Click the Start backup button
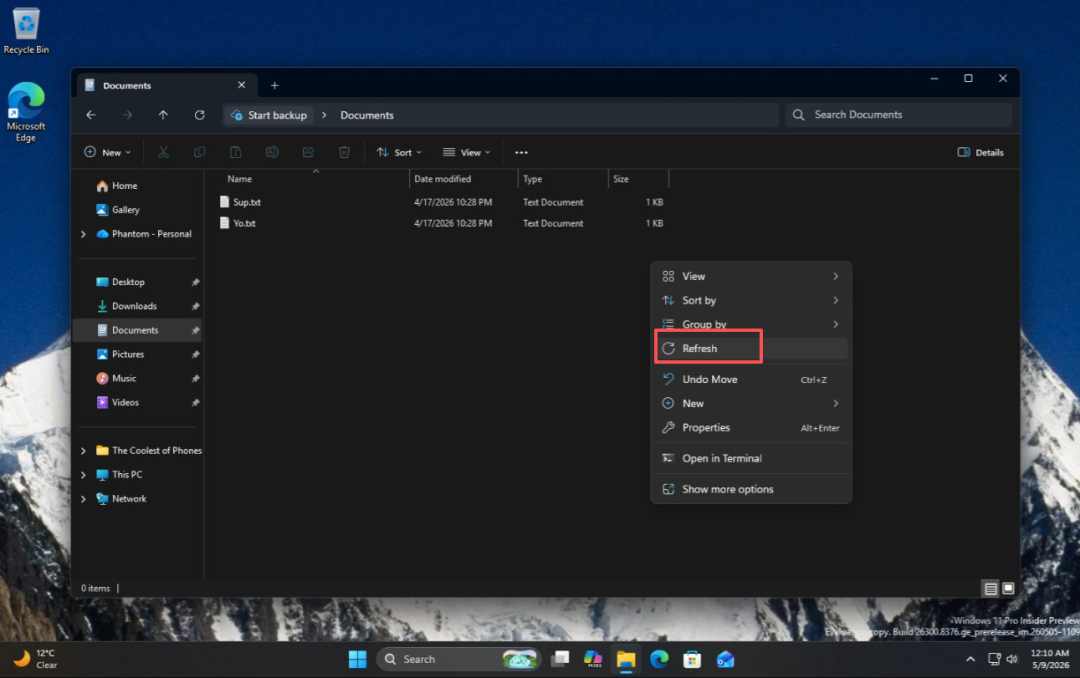Screen dimensions: 1080x678 (269, 115)
